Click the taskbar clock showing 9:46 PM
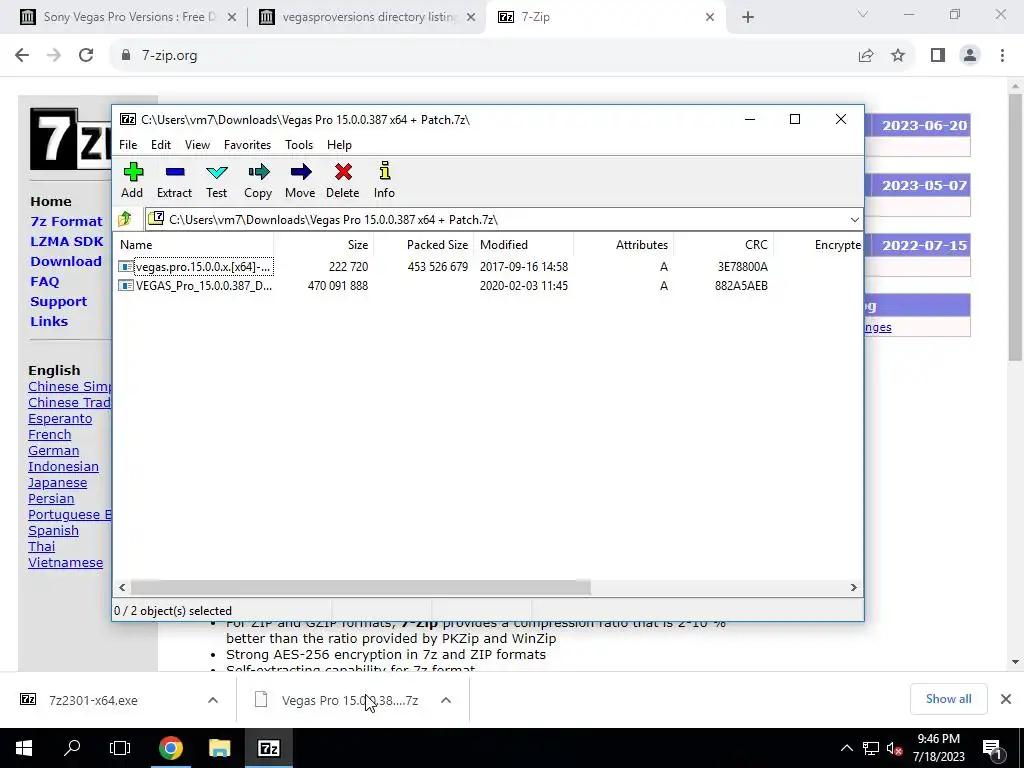The width and height of the screenshot is (1024, 768). (938, 748)
